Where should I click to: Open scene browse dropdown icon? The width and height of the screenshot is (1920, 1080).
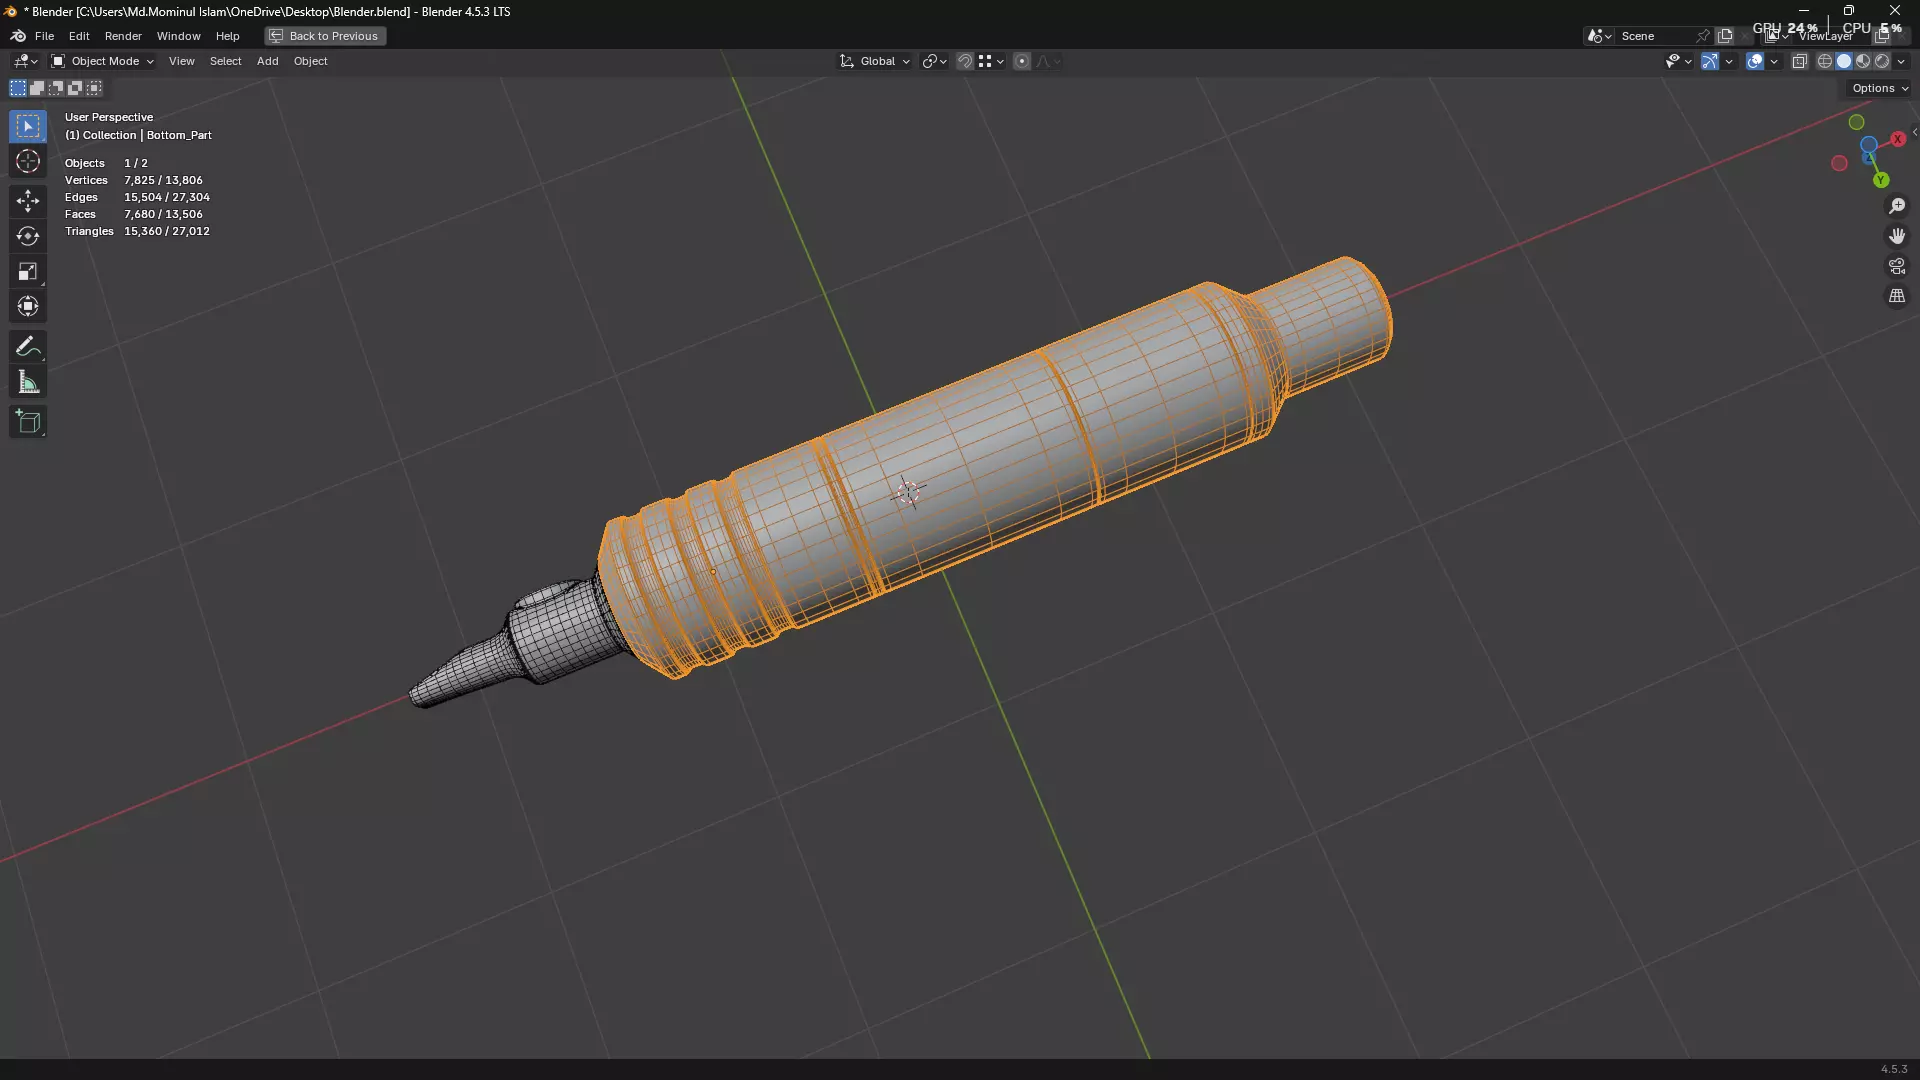click(x=1599, y=36)
